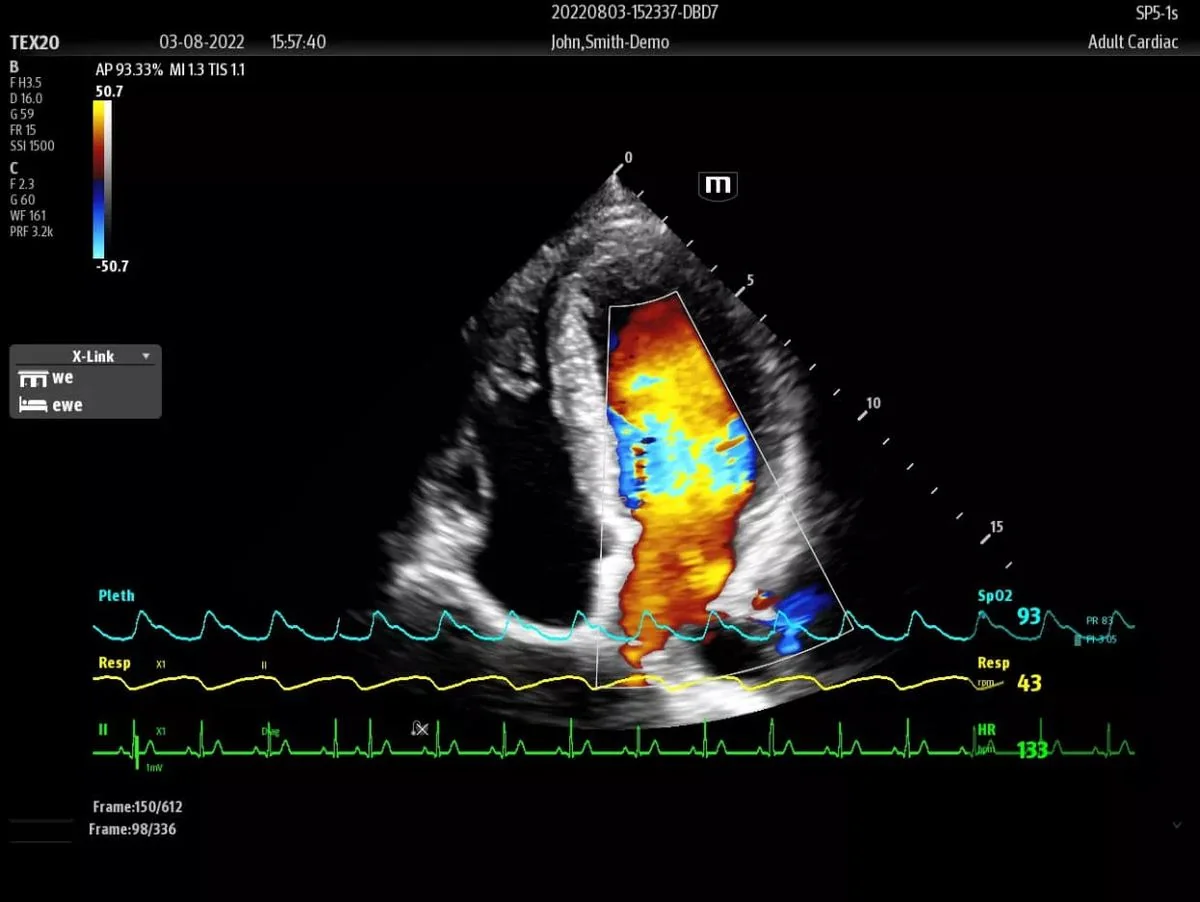Click the 'Adult Cardiac' preset label
1200x902 pixels.
(x=1133, y=42)
